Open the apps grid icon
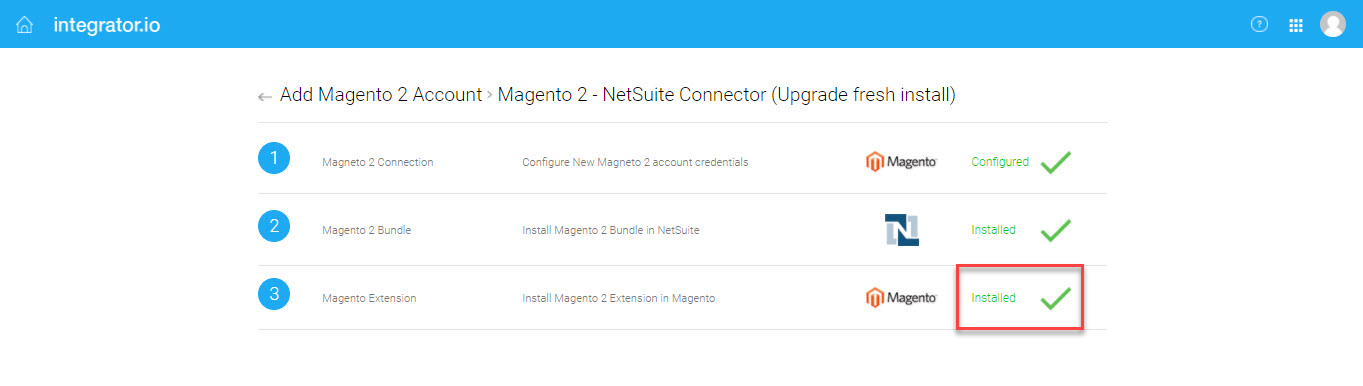This screenshot has height=386, width=1363. (1296, 25)
